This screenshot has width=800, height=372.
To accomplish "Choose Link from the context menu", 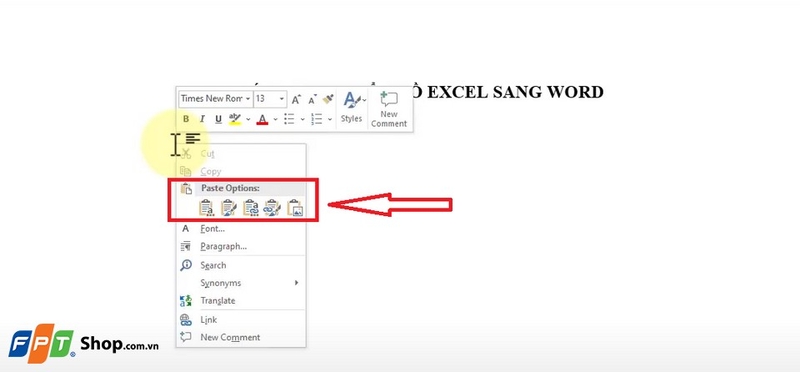I will [241, 320].
